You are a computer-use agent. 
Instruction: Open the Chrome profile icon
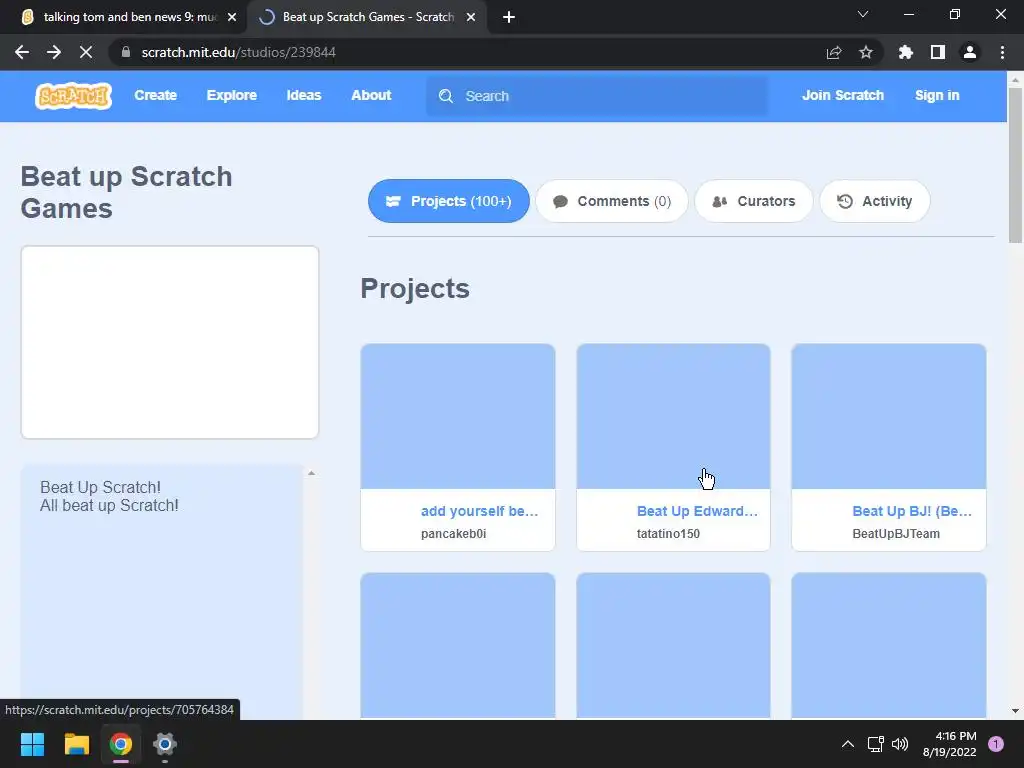[970, 52]
